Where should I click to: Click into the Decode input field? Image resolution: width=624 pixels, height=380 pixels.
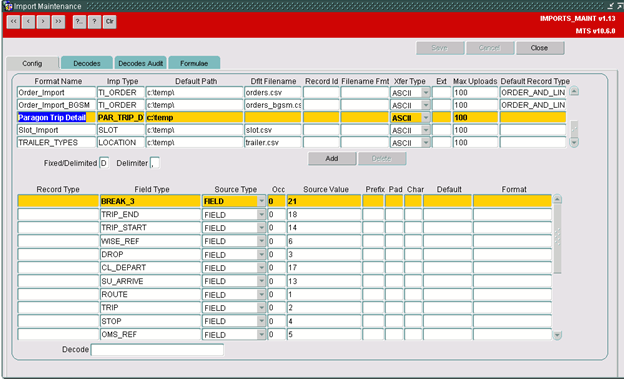pos(157,350)
